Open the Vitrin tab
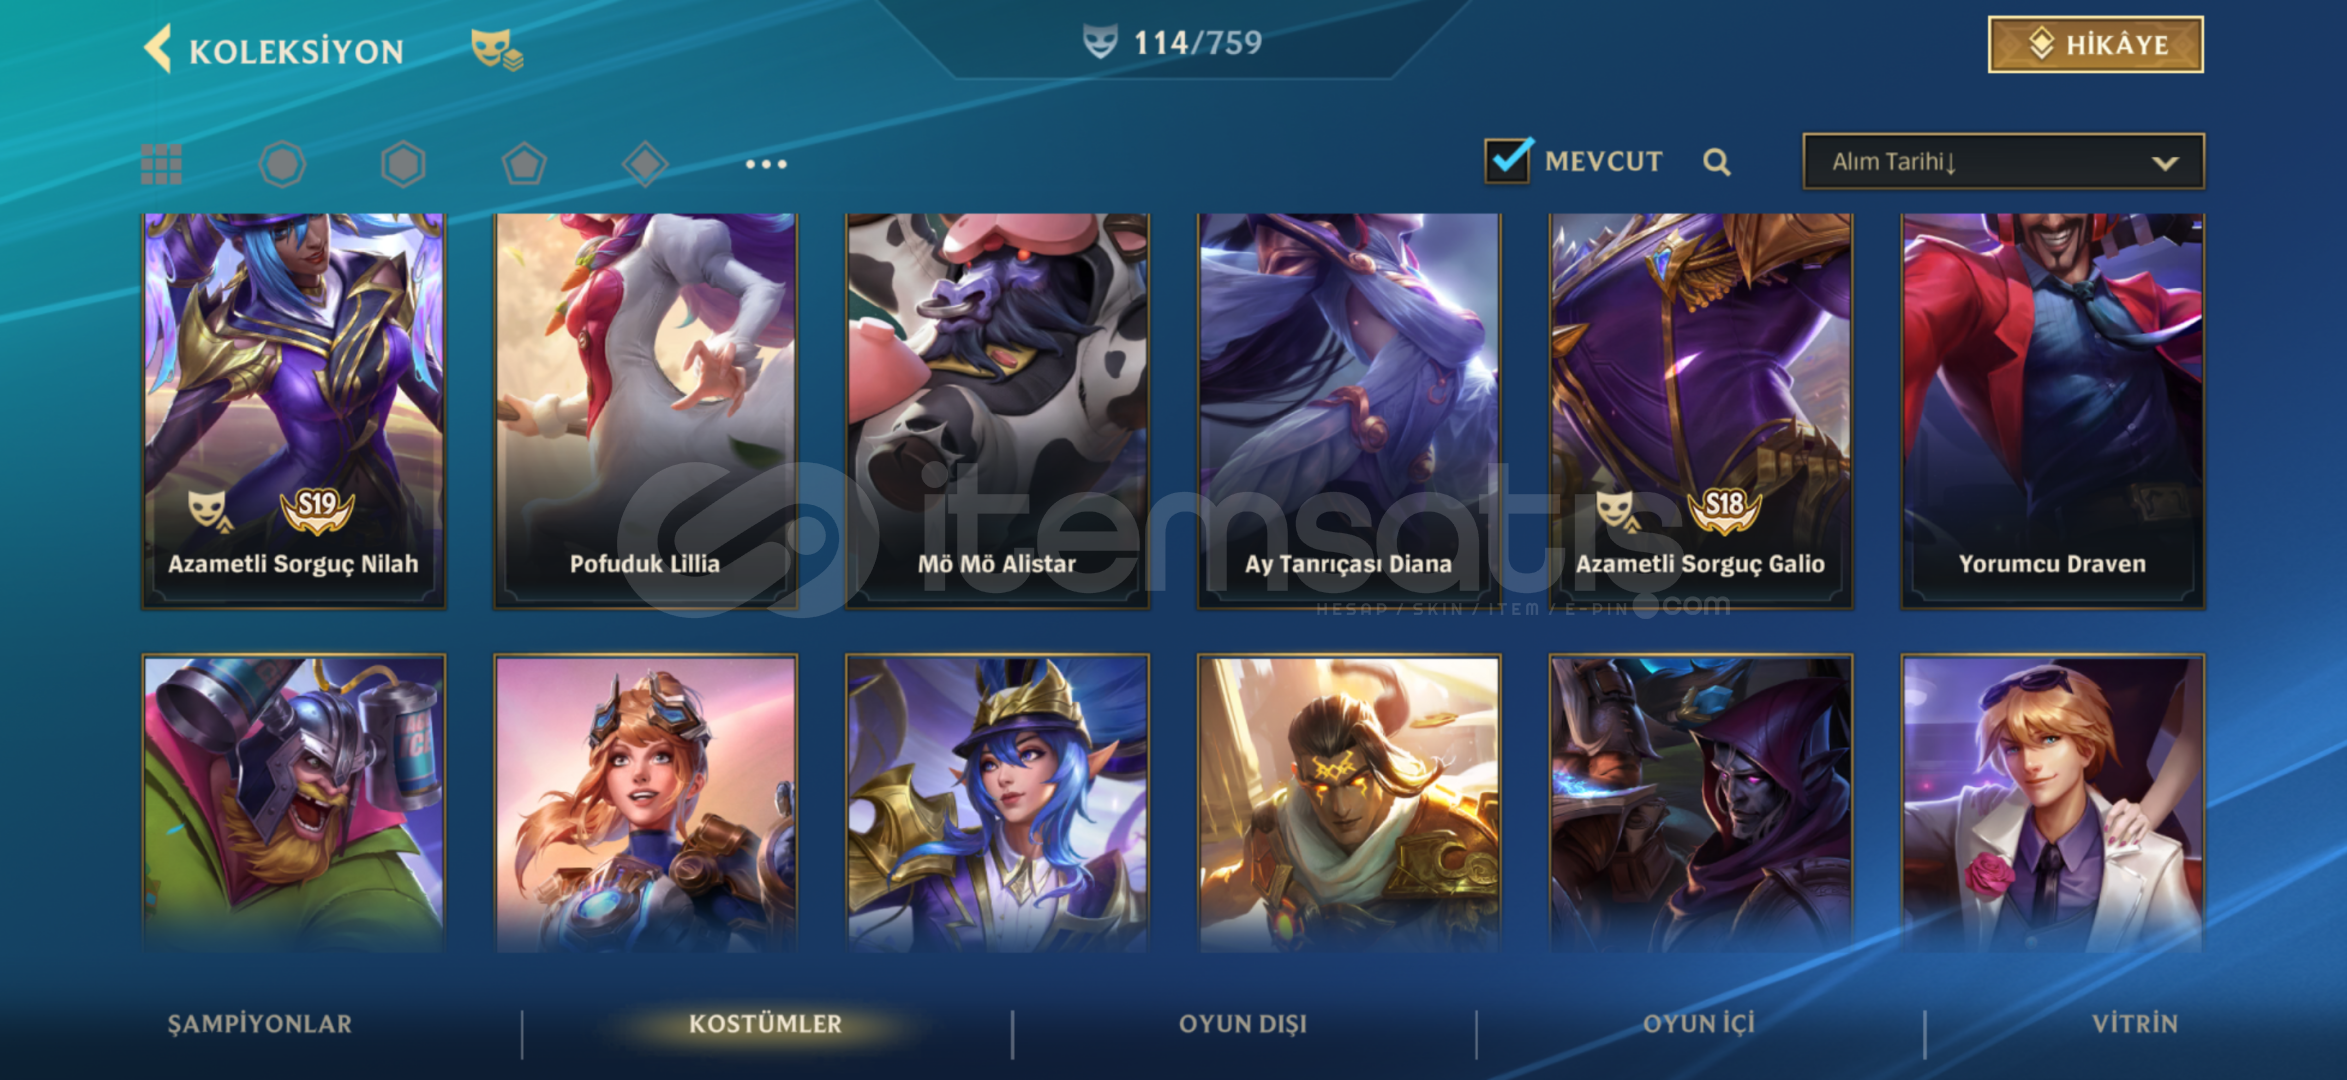 [2135, 1024]
